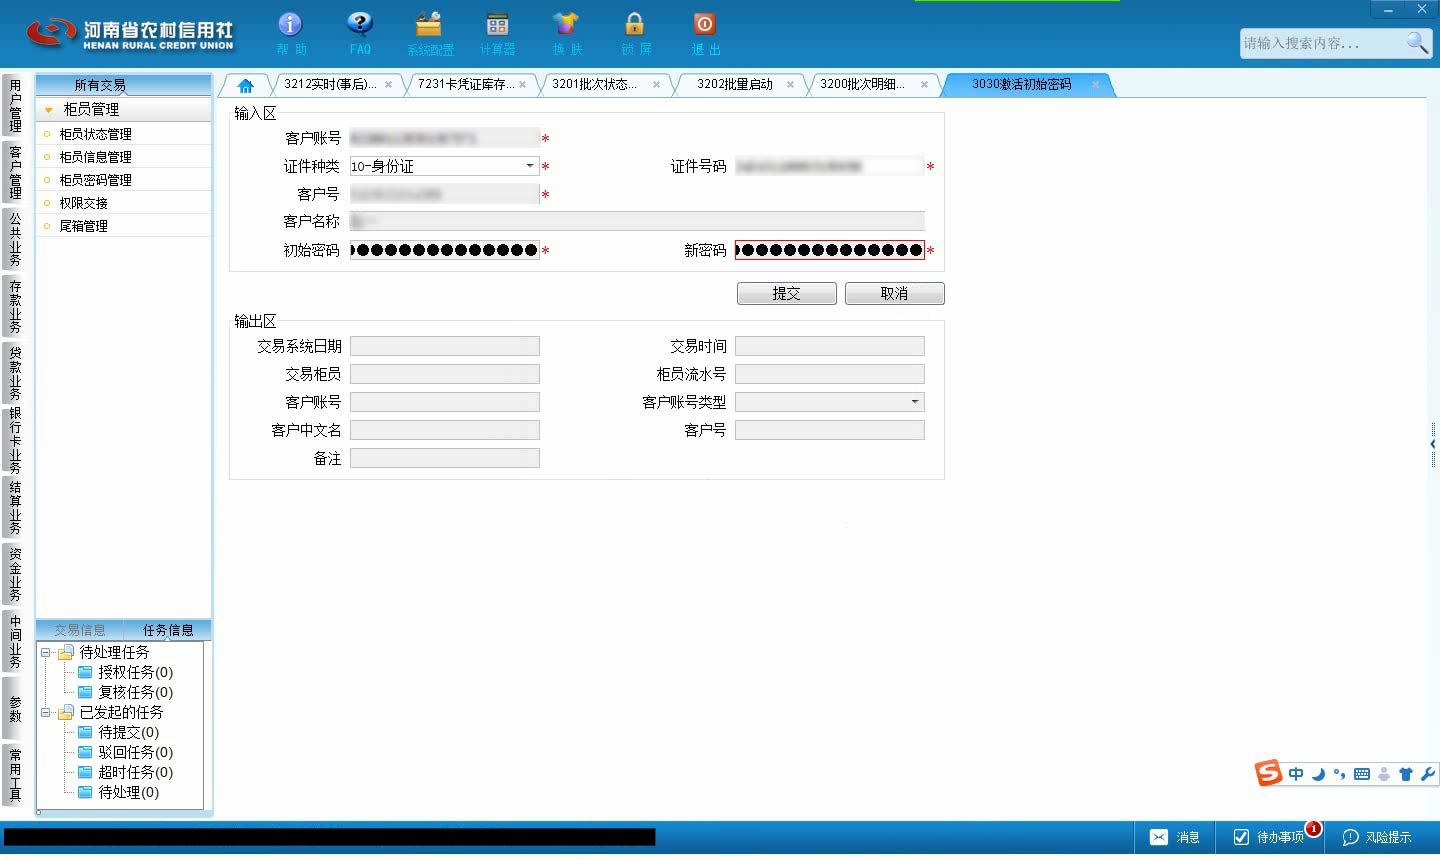1440x860 pixels.
Task: Open the Help (帮助) toolbar icon
Action: tap(290, 24)
